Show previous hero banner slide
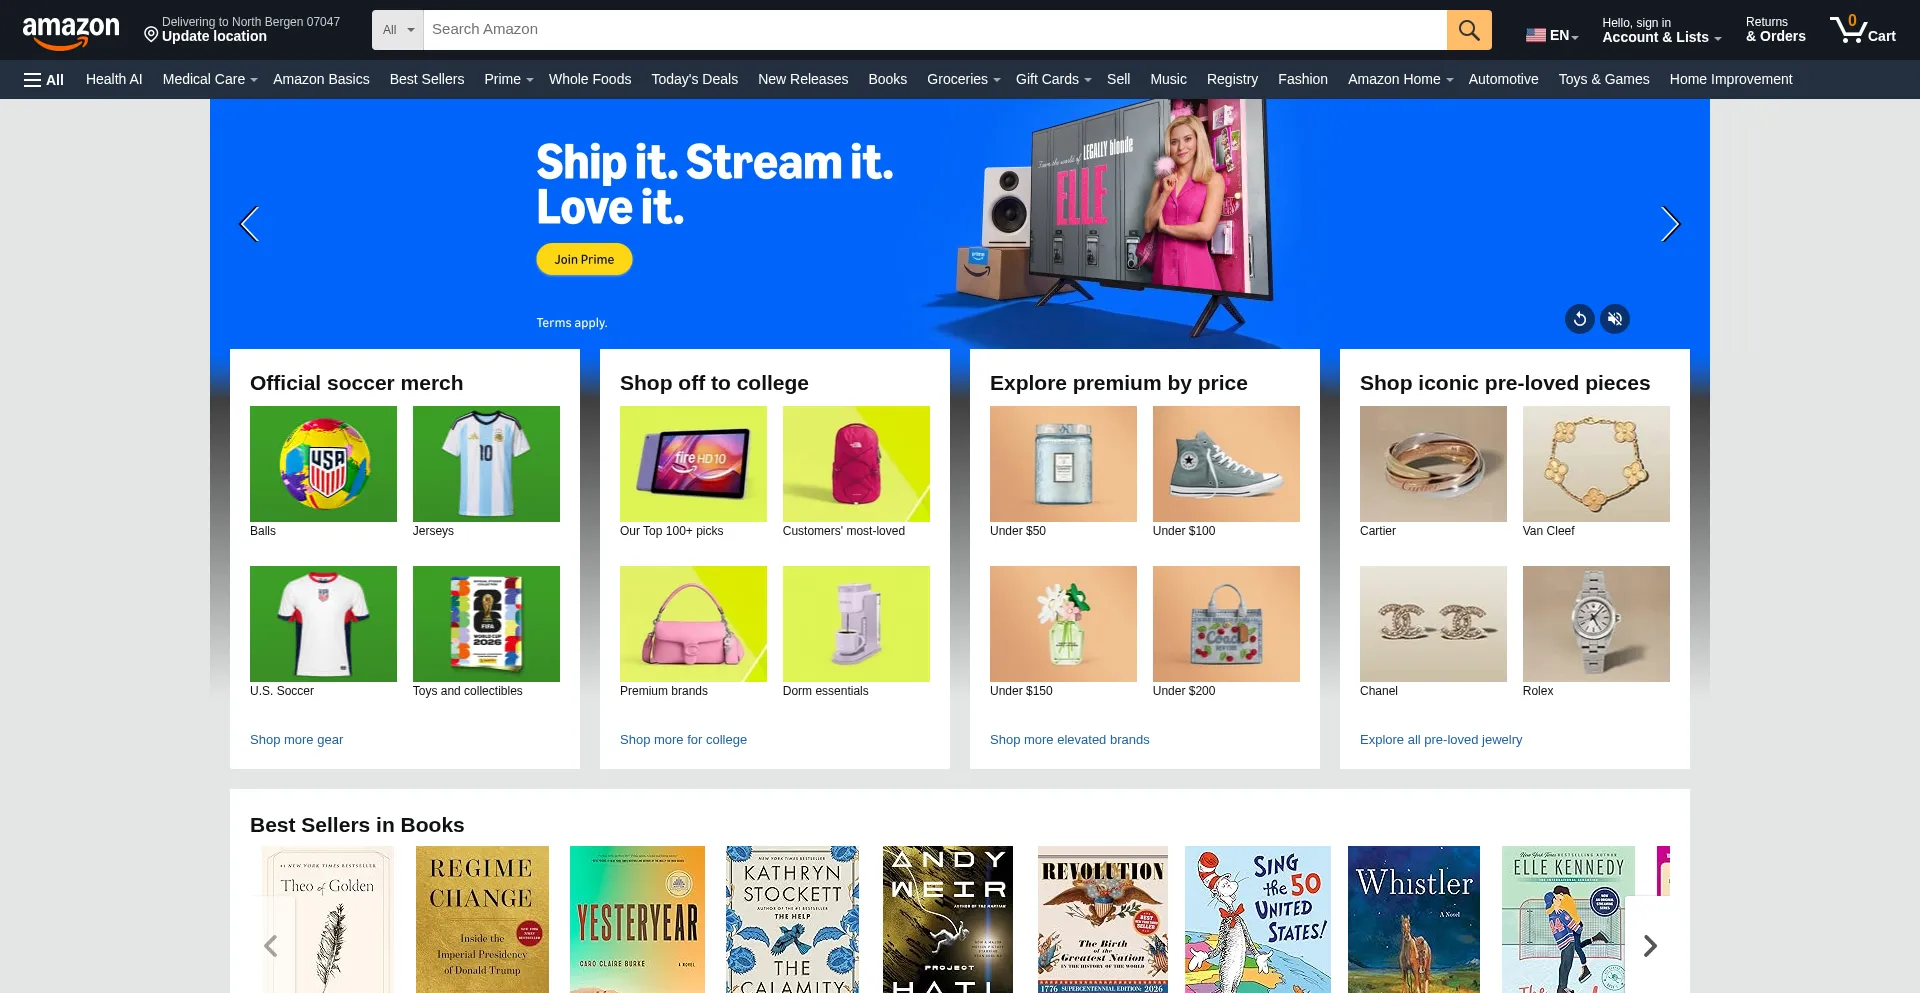Screen dimensions: 1920x993 (250, 224)
